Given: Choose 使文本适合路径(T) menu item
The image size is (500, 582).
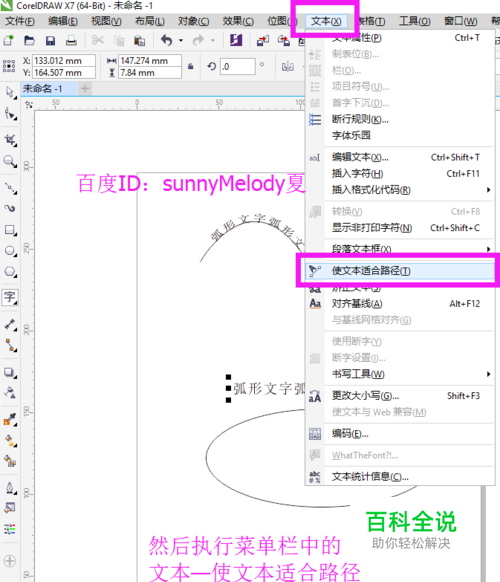Looking at the screenshot, I should [400, 271].
